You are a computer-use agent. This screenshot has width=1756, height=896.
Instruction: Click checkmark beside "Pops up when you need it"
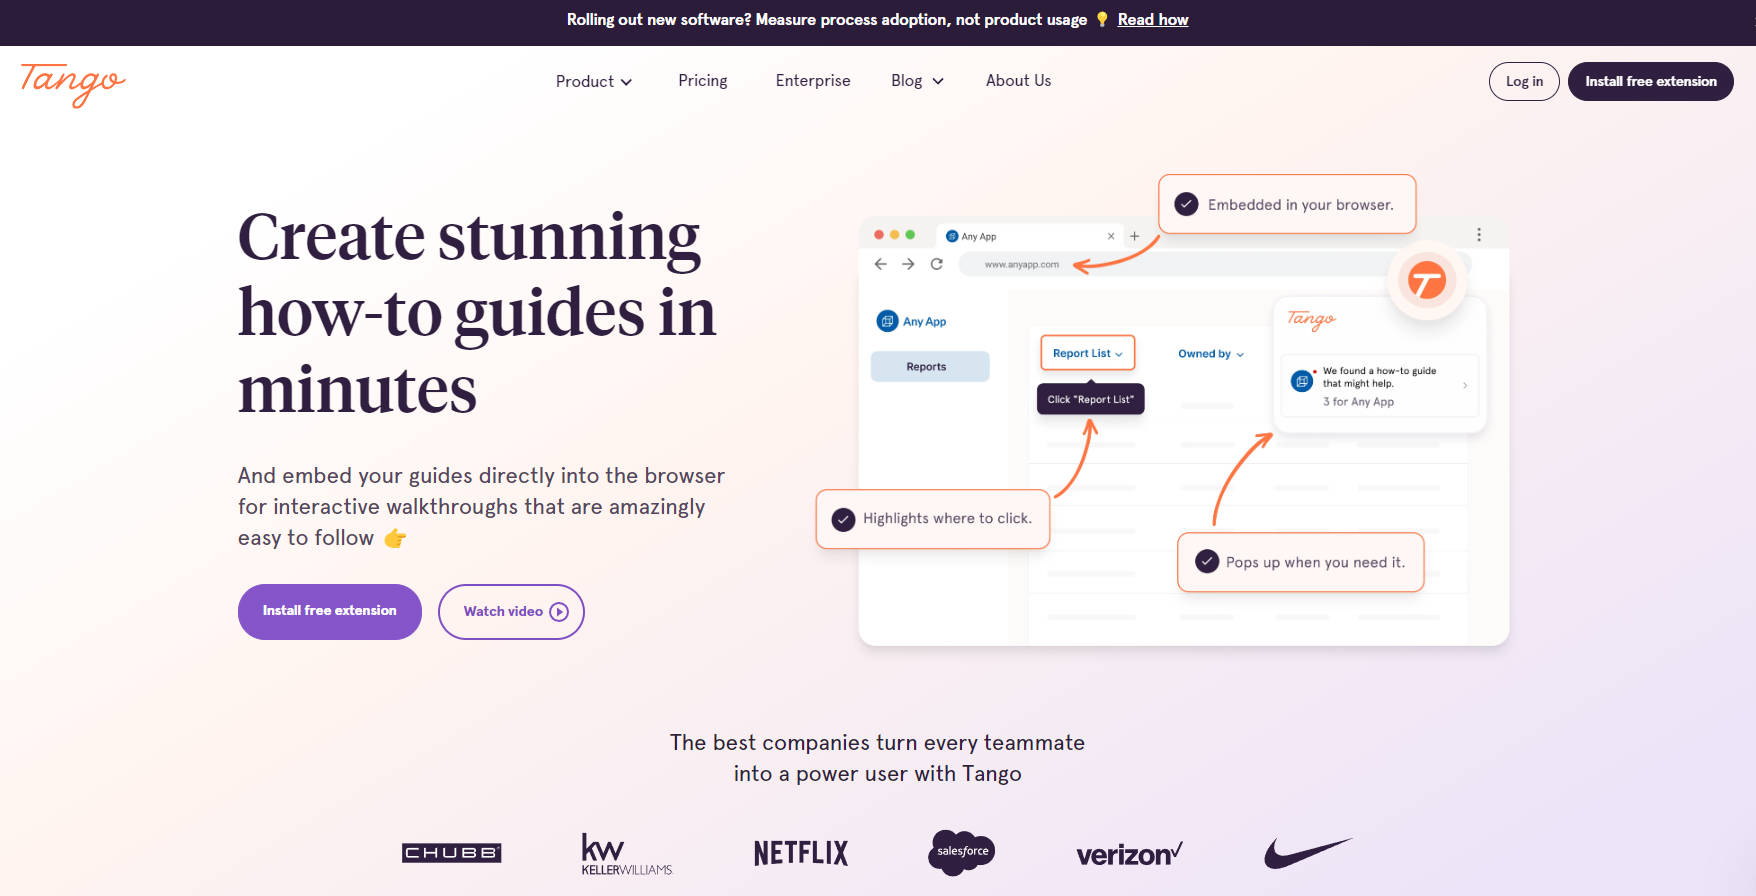pos(1207,562)
